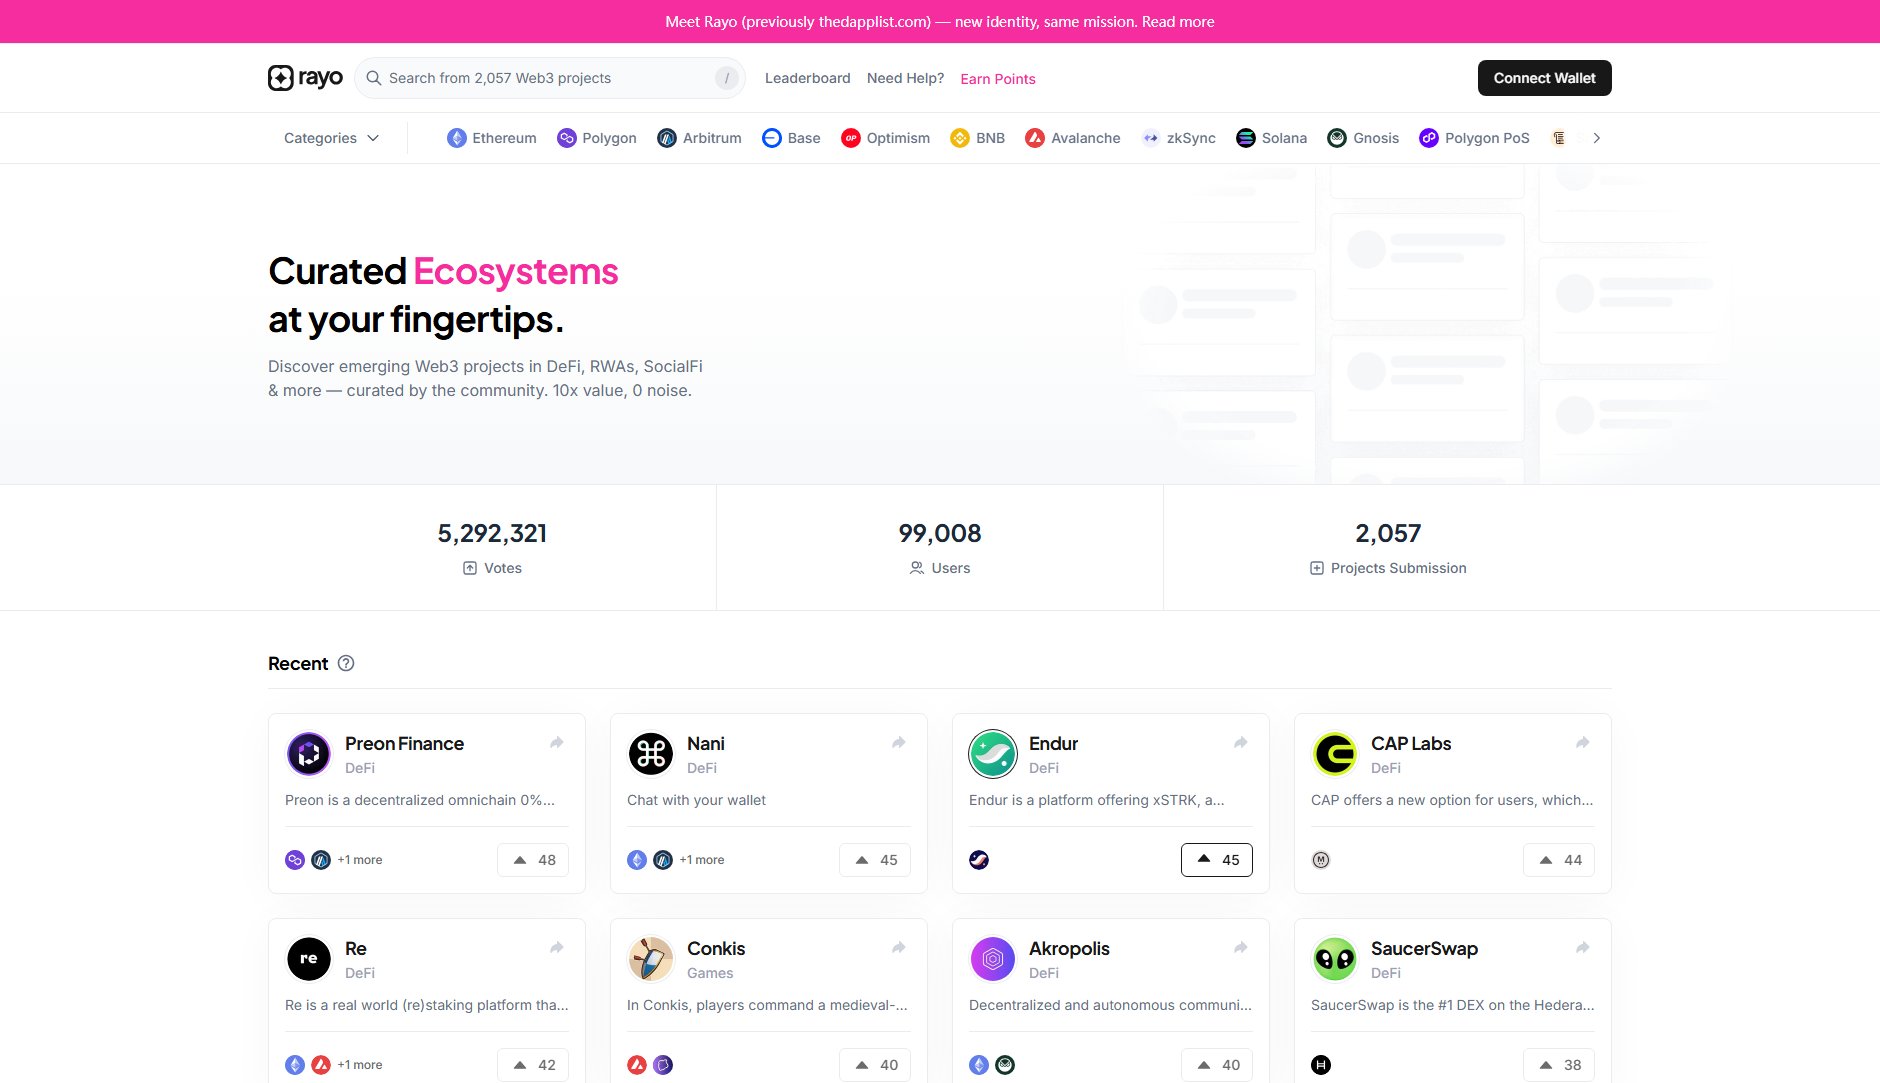Select the BNB chain filter

pos(977,138)
